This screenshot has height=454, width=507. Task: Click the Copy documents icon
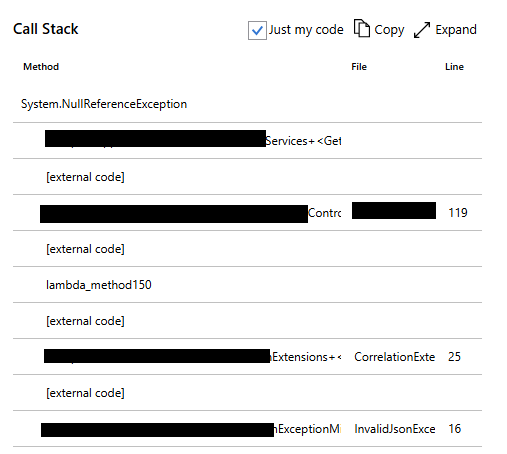pyautogui.click(x=362, y=28)
